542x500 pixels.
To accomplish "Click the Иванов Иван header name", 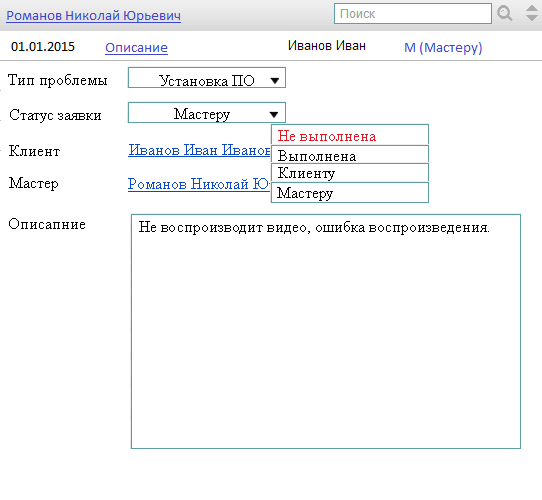I will tap(327, 46).
